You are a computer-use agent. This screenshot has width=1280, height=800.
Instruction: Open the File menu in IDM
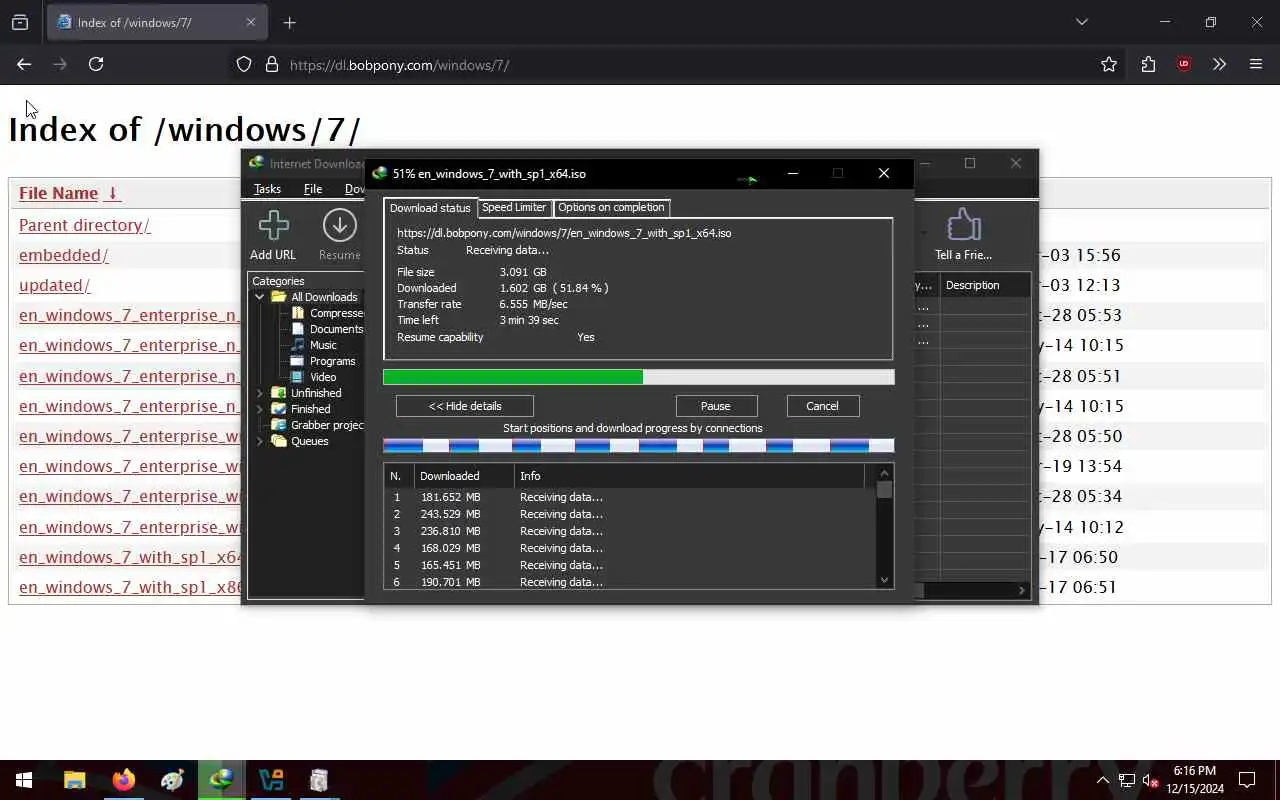tap(313, 189)
